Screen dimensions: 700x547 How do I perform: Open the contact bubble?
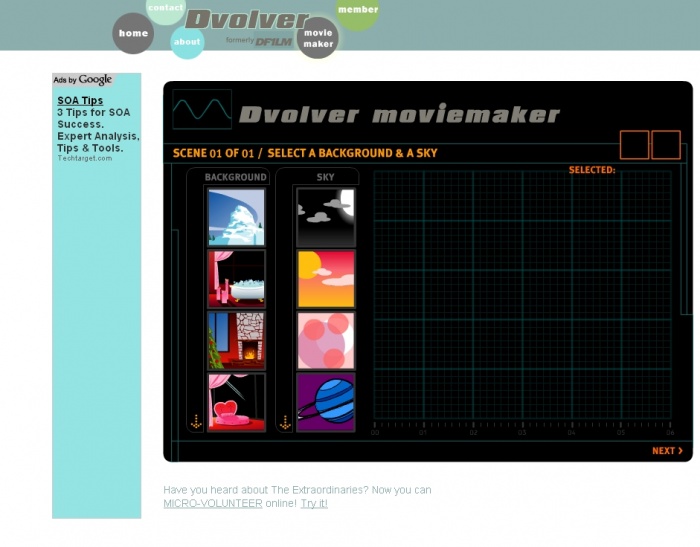(166, 9)
